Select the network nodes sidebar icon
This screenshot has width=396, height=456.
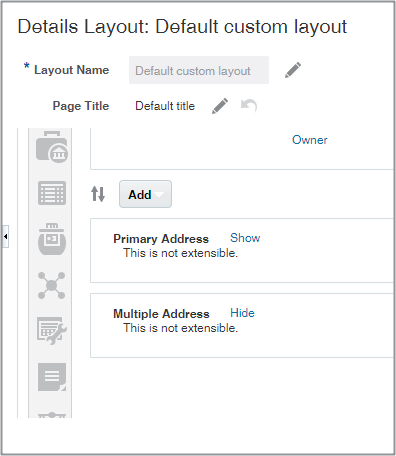coord(52,285)
